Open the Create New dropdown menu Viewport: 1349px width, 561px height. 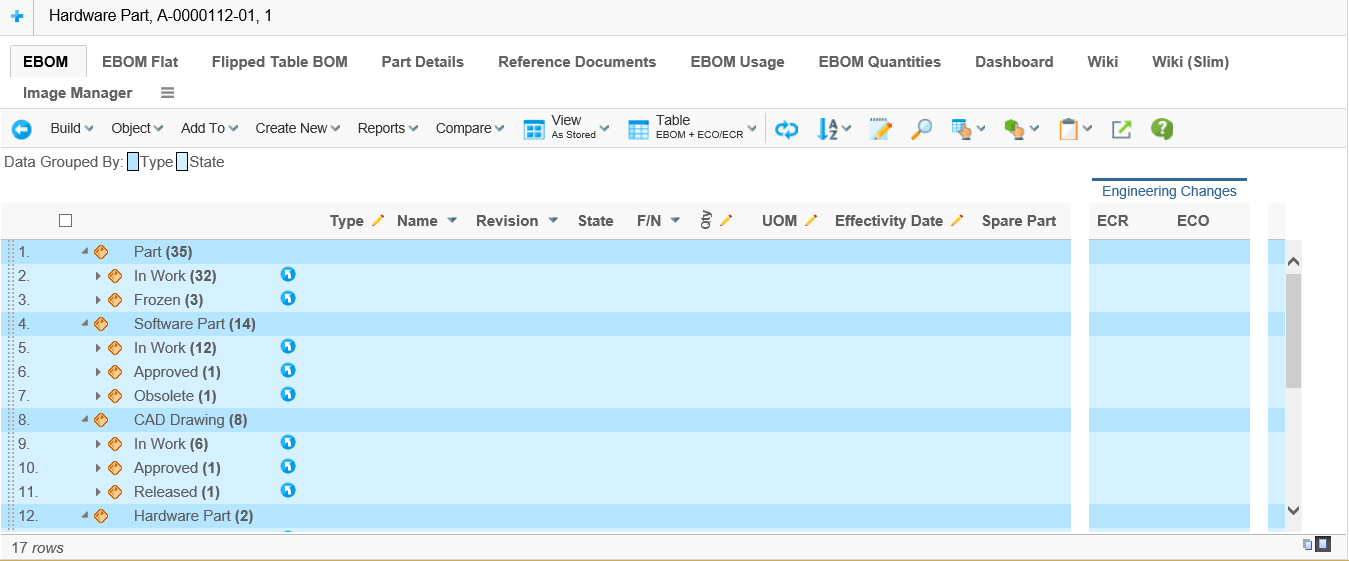(x=297, y=128)
